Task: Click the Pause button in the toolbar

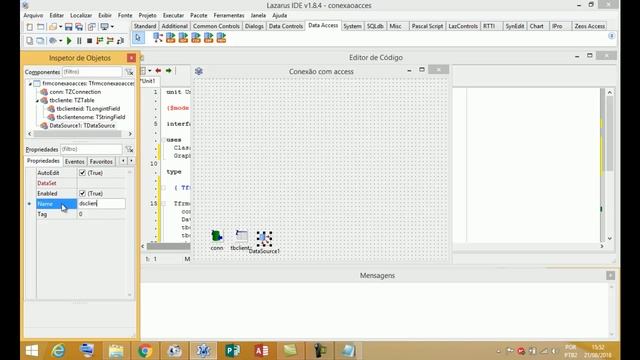Action: pos(79,41)
